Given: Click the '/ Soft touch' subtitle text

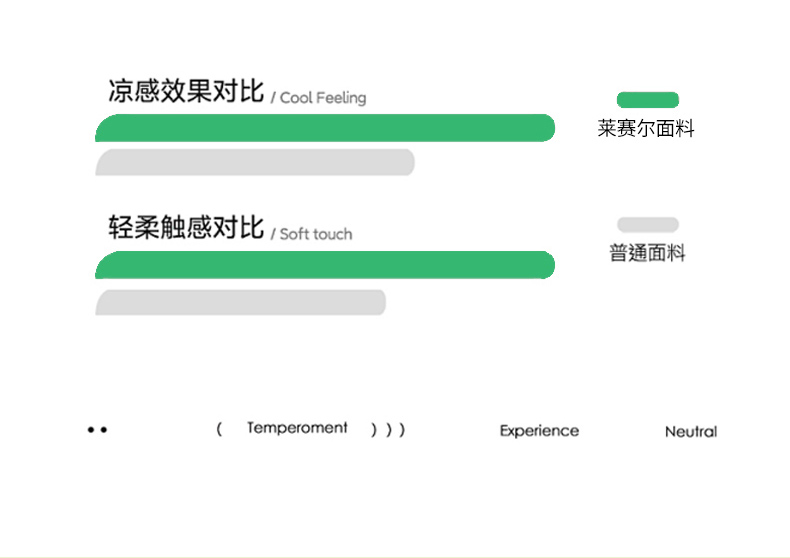Looking at the screenshot, I should [x=312, y=234].
